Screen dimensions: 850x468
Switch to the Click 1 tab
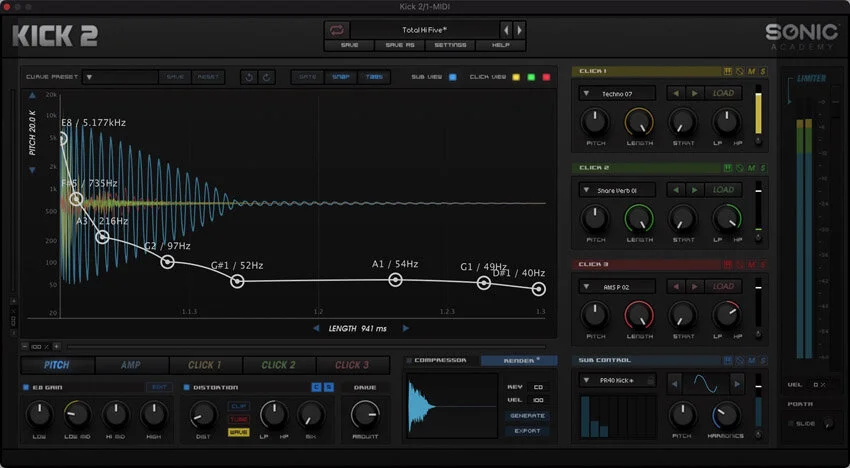205,365
